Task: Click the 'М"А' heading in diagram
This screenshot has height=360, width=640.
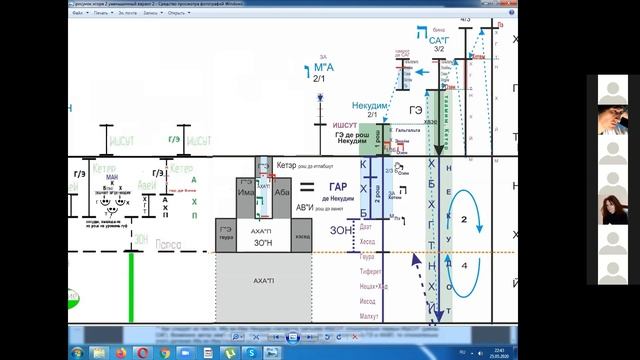Action: 324,67
